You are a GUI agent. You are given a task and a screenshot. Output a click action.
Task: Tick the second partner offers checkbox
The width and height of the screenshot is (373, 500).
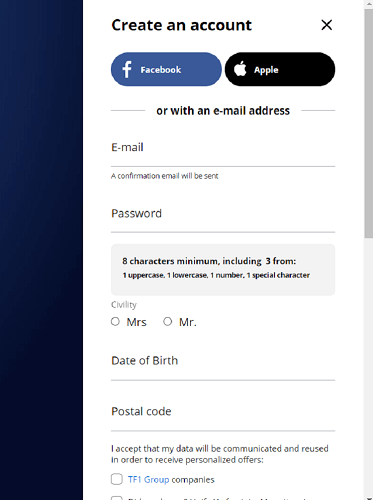click(x=117, y=498)
